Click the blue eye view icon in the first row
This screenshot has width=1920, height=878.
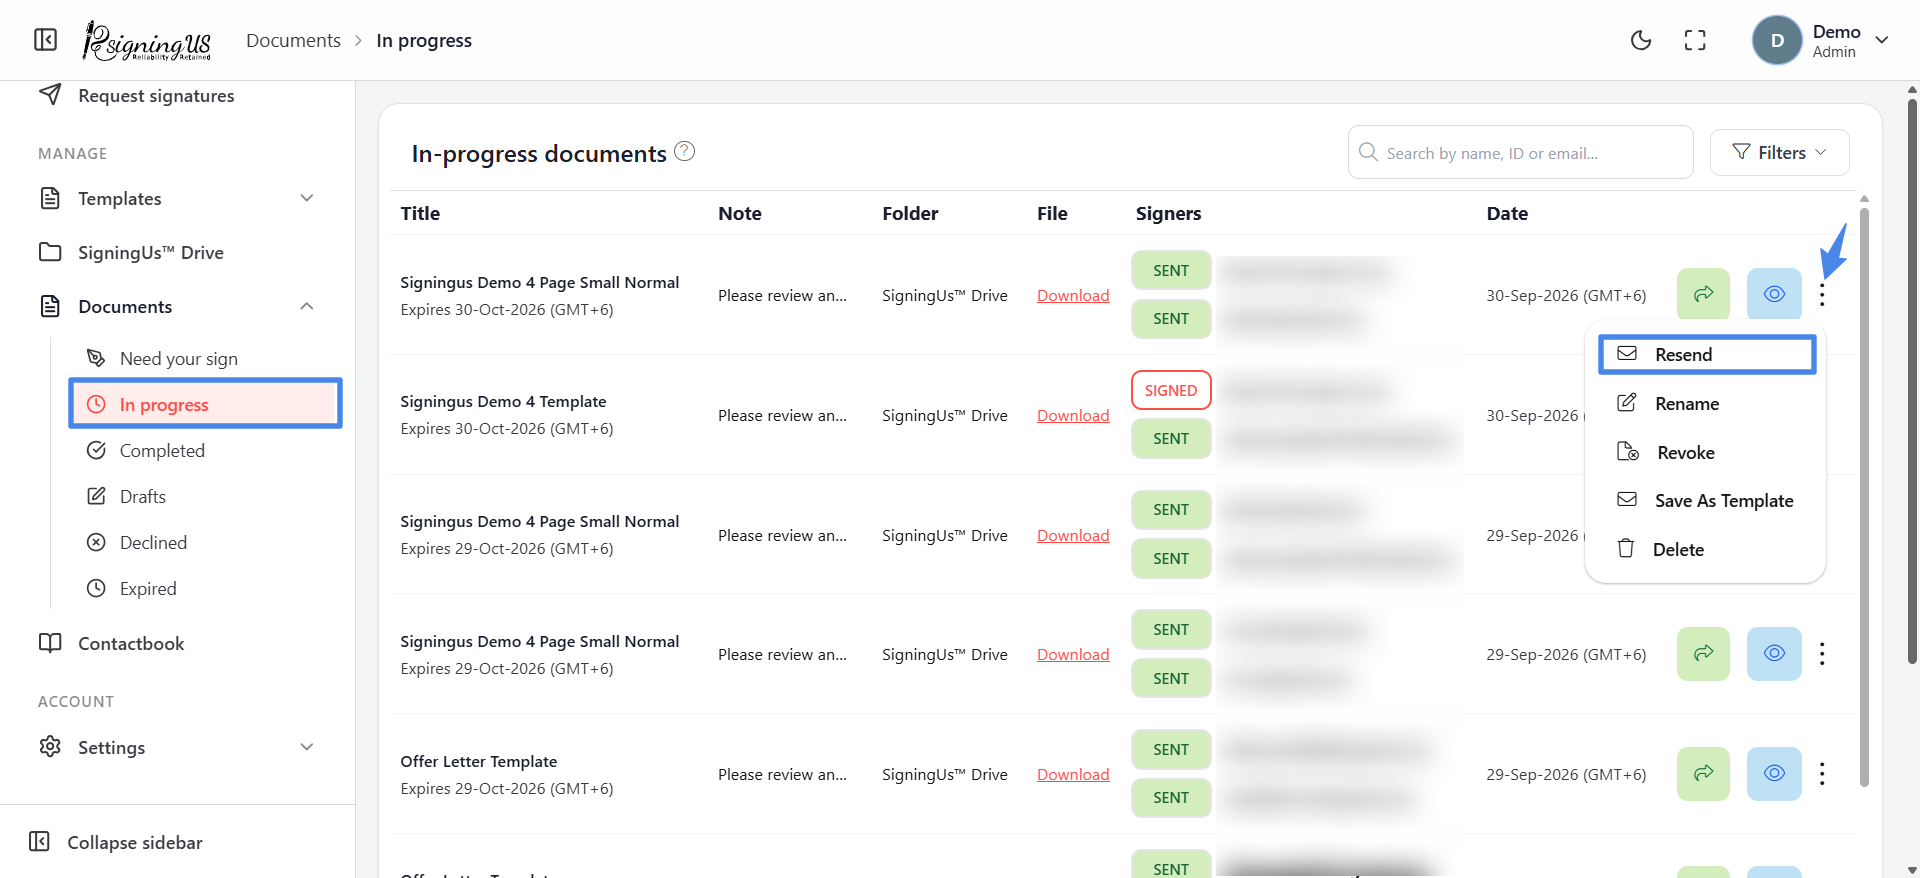[1774, 294]
